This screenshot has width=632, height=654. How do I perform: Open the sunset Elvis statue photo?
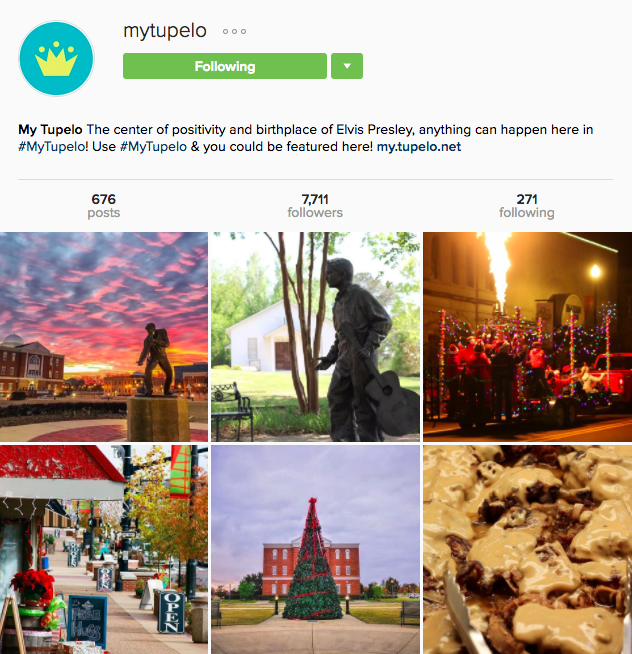click(104, 337)
